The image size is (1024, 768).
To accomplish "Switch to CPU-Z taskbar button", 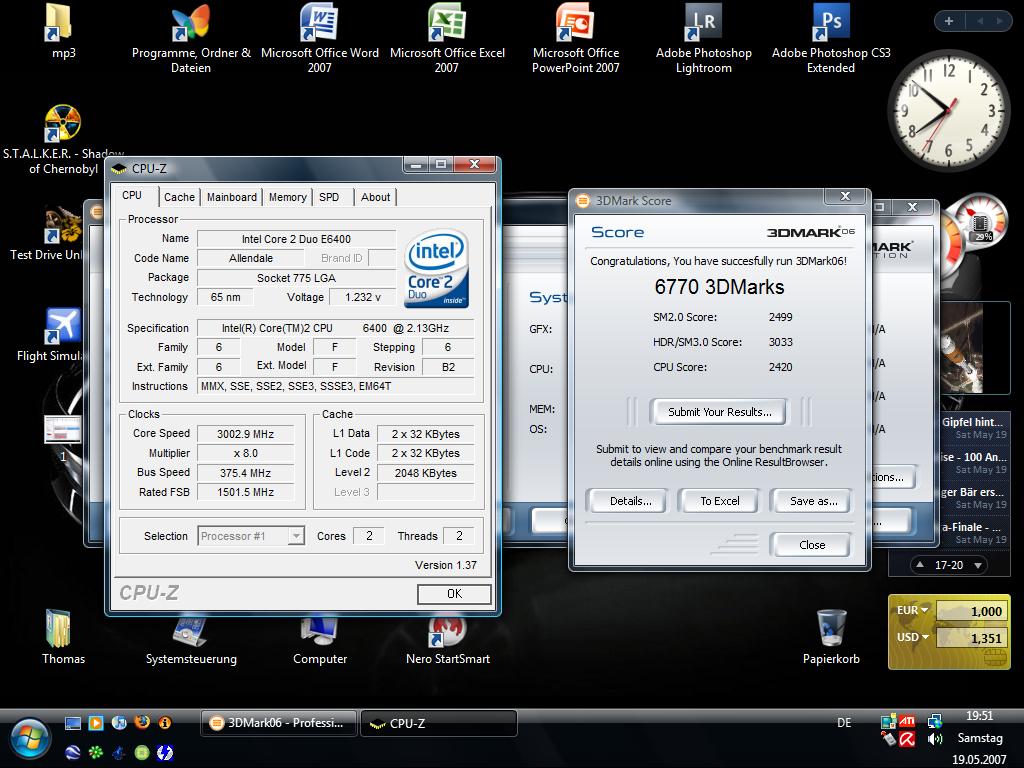I will coord(439,723).
